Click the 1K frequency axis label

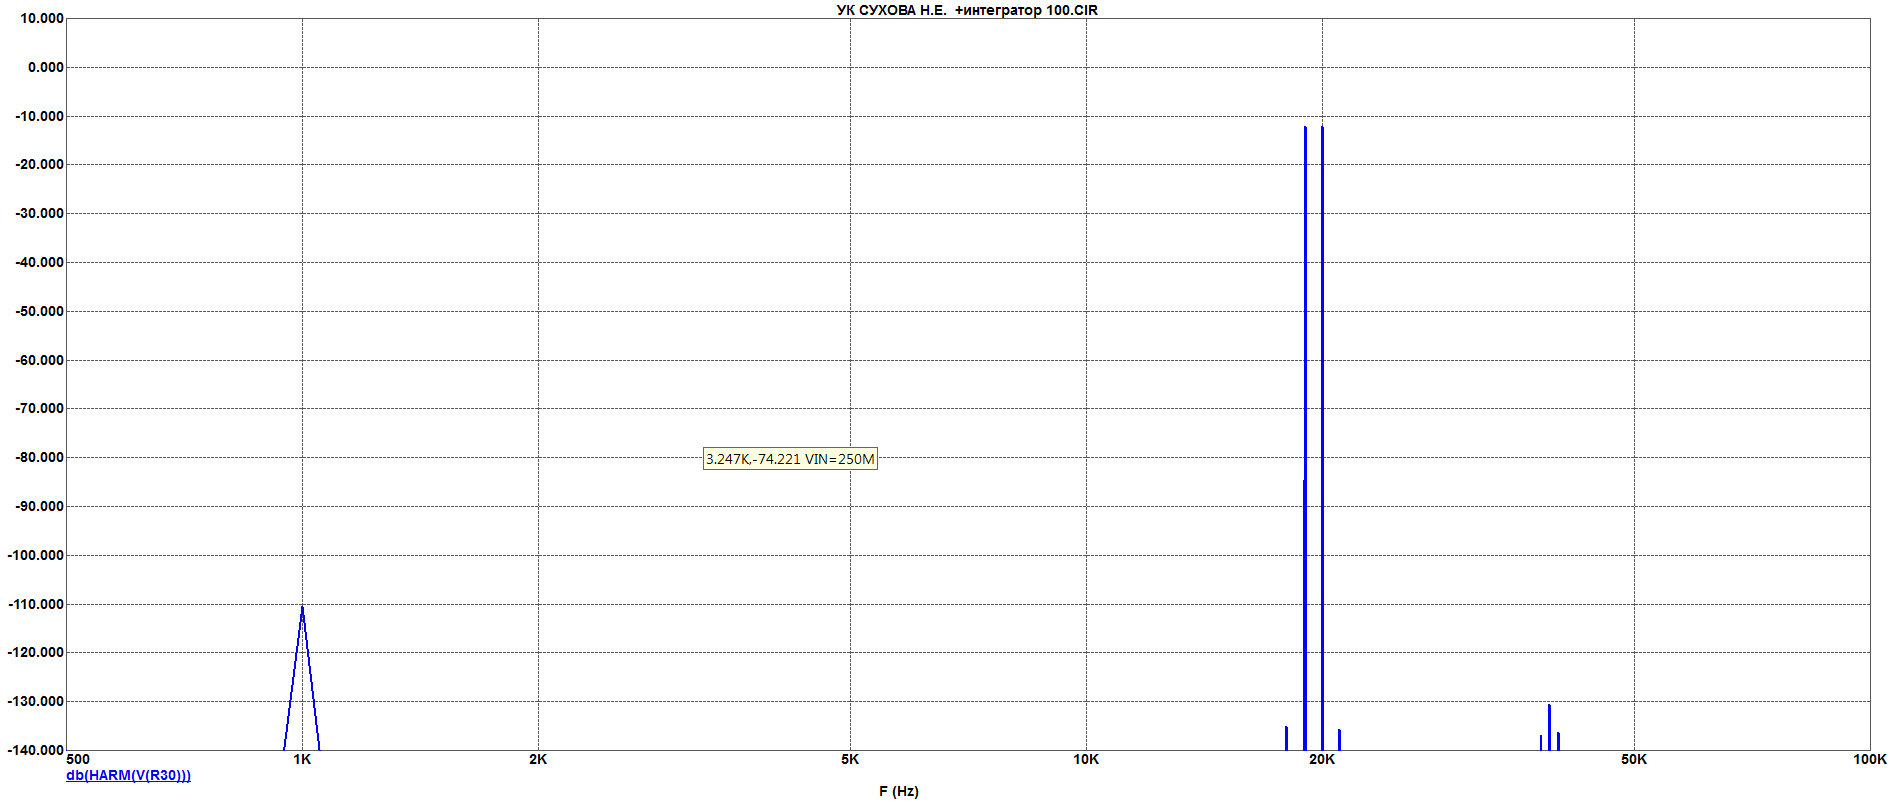coord(302,759)
